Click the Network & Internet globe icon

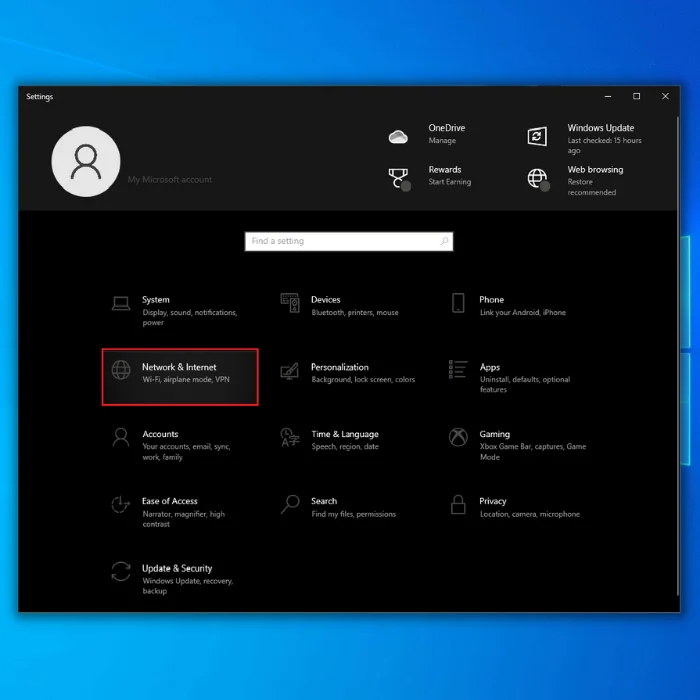[121, 370]
